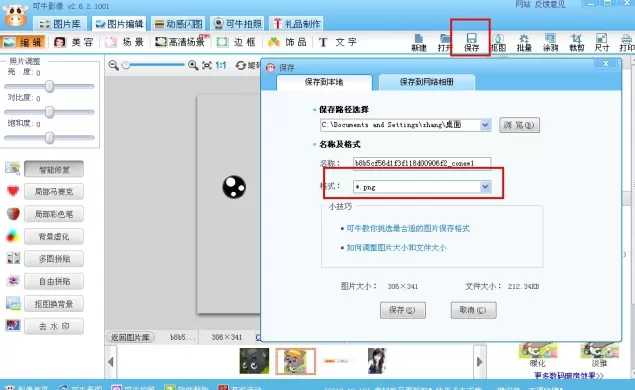Expand the save path dropdown
635x390 pixels.
pos(485,125)
